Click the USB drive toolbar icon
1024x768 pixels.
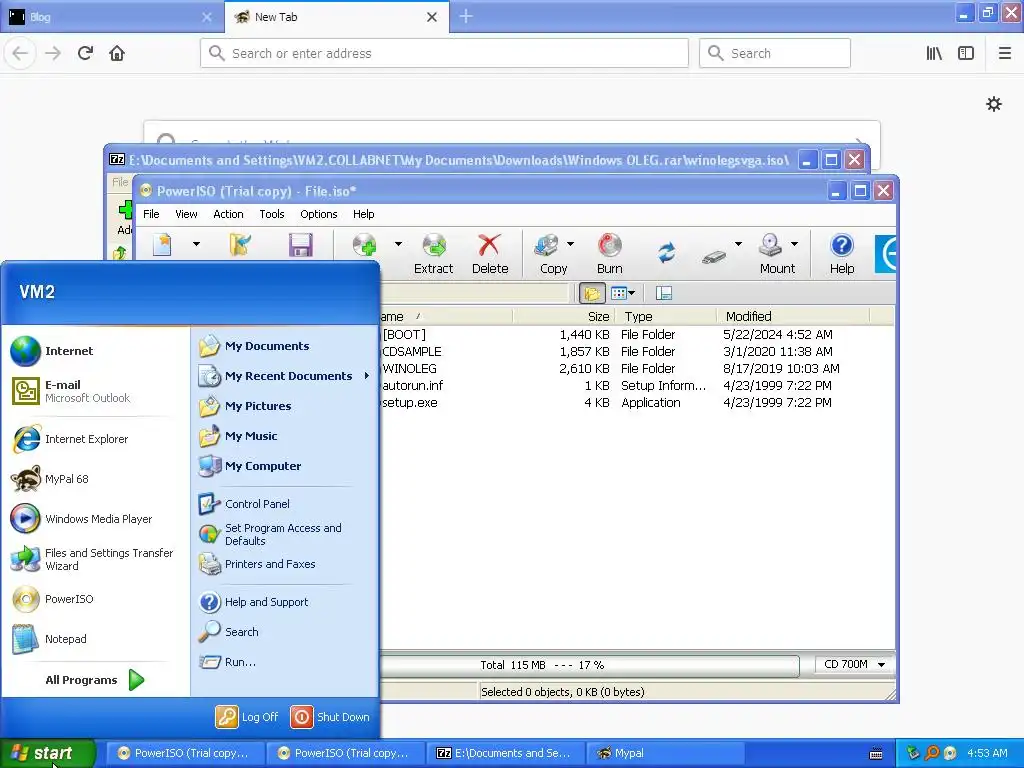(x=714, y=256)
